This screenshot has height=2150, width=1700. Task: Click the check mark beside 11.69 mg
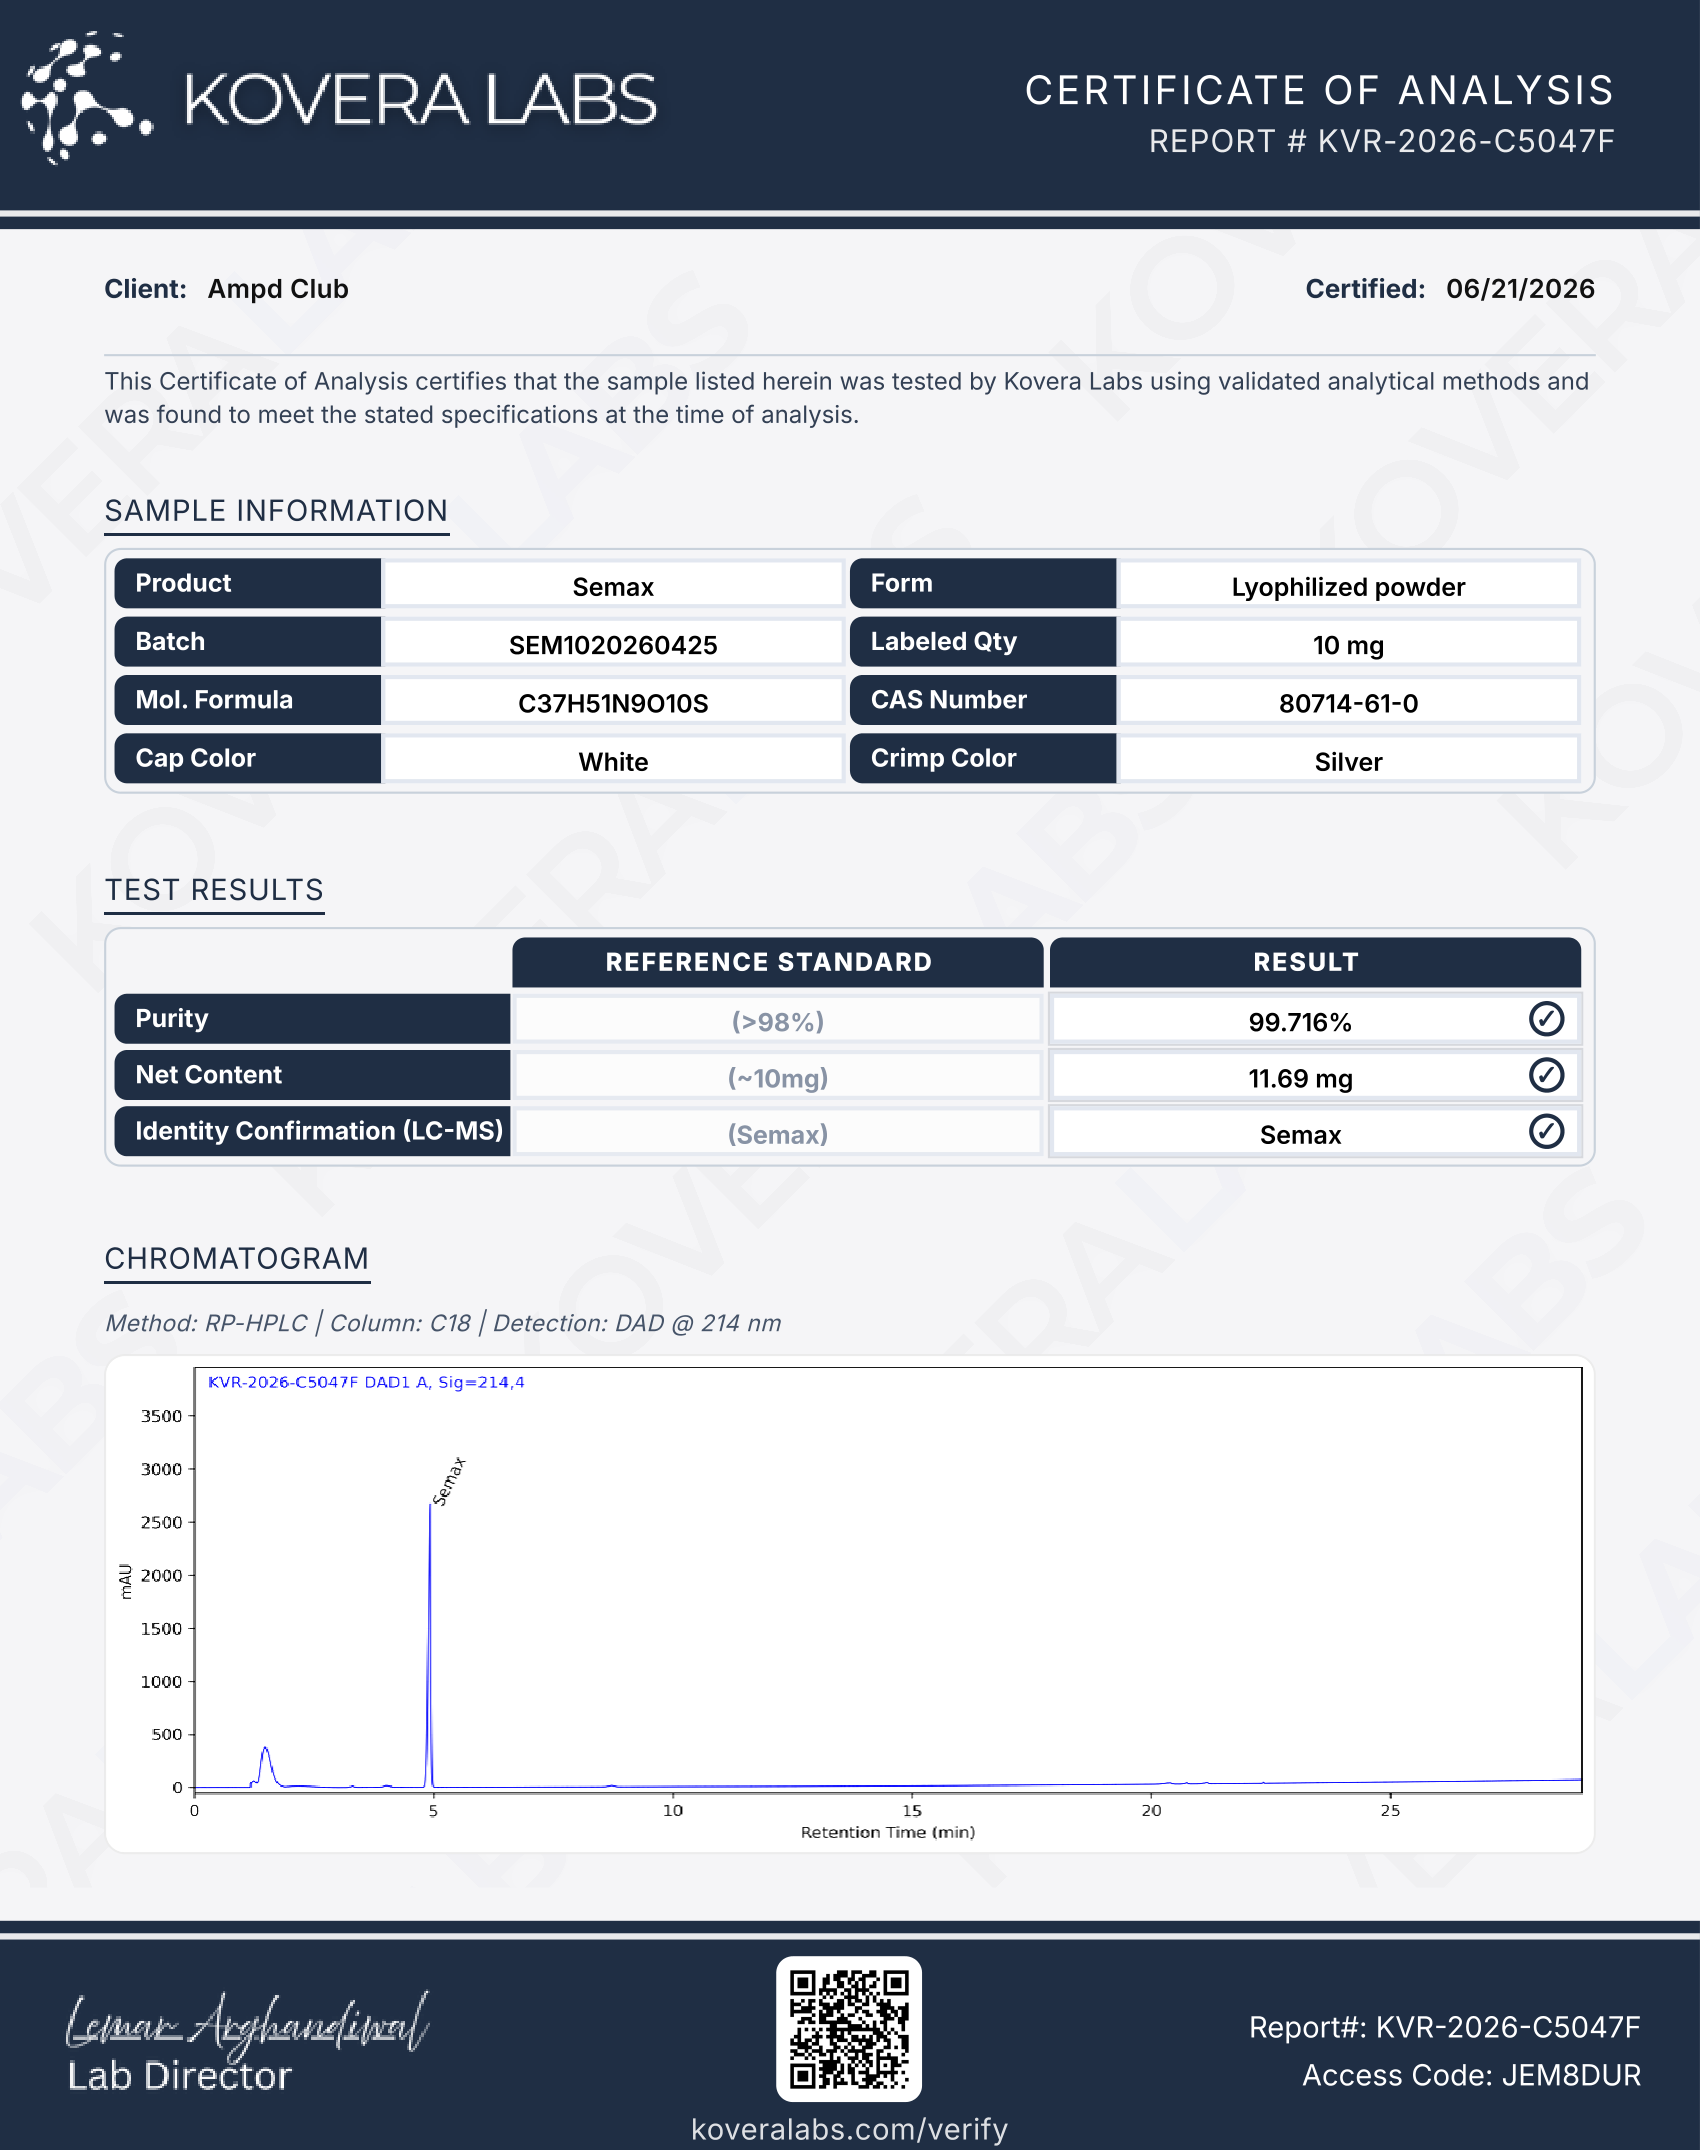tap(1546, 1075)
